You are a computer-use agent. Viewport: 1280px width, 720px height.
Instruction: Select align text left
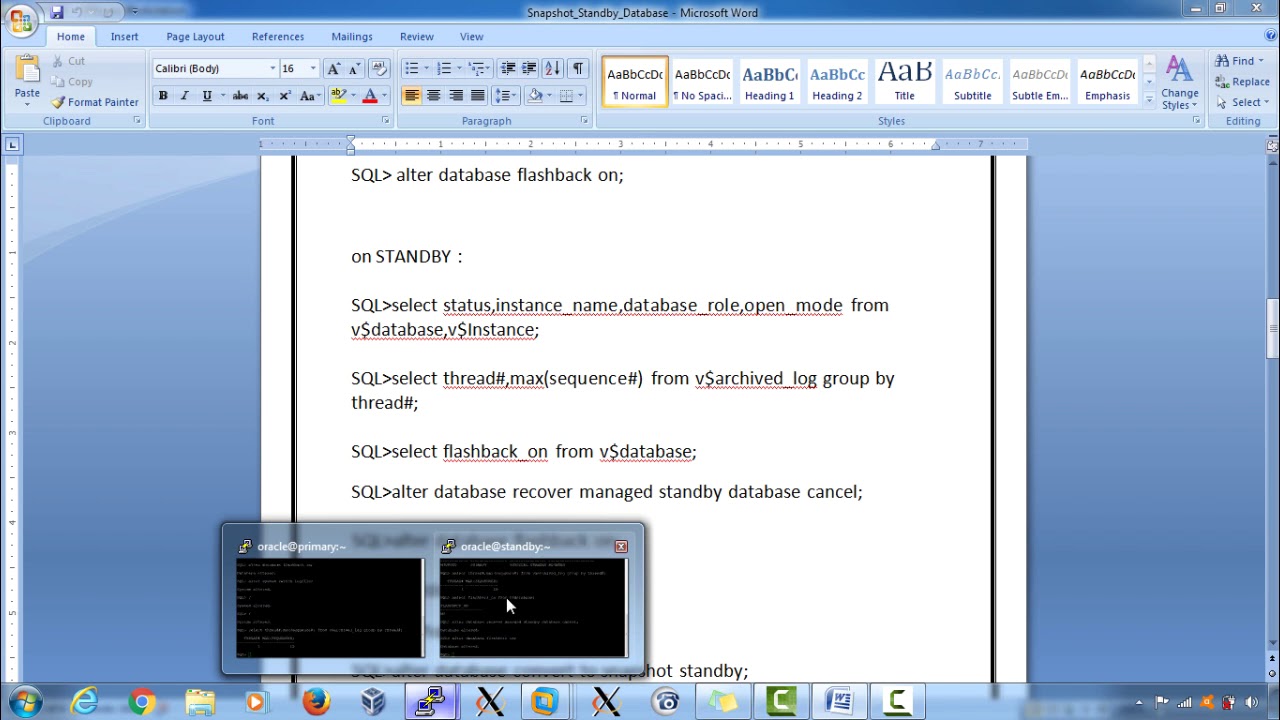[411, 96]
